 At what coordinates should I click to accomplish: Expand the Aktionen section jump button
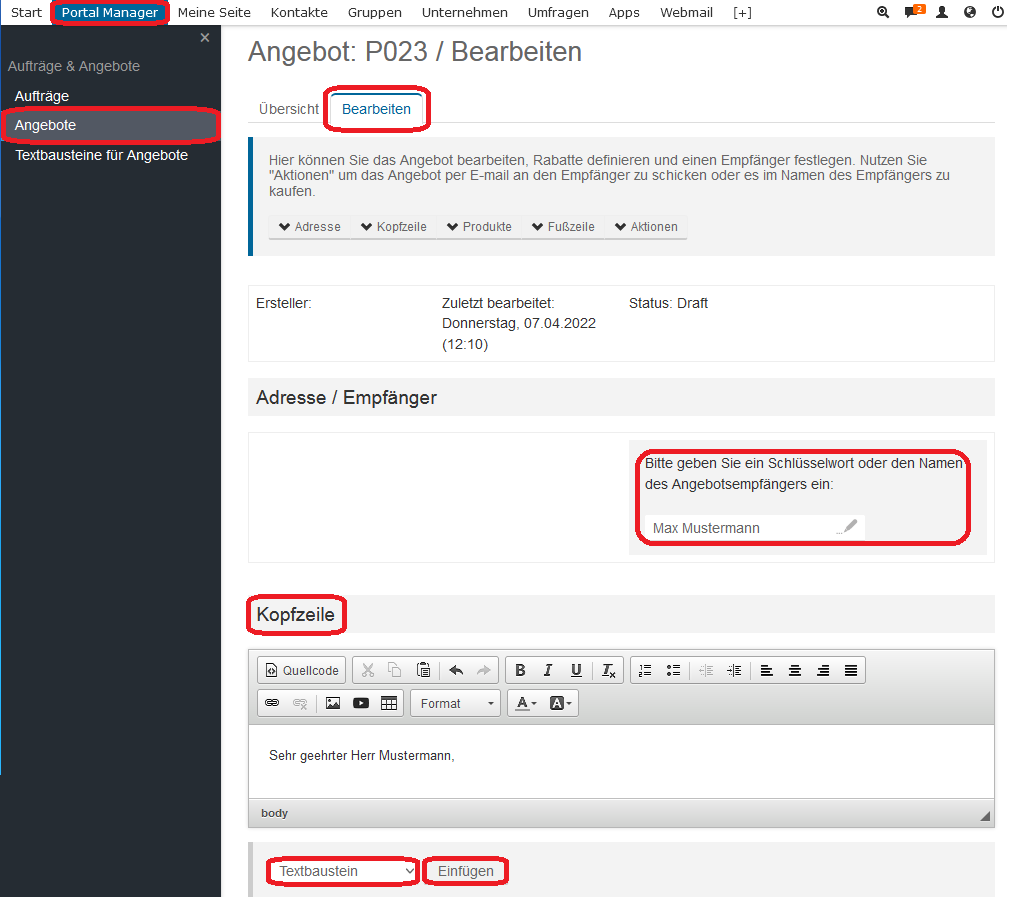click(x=646, y=227)
